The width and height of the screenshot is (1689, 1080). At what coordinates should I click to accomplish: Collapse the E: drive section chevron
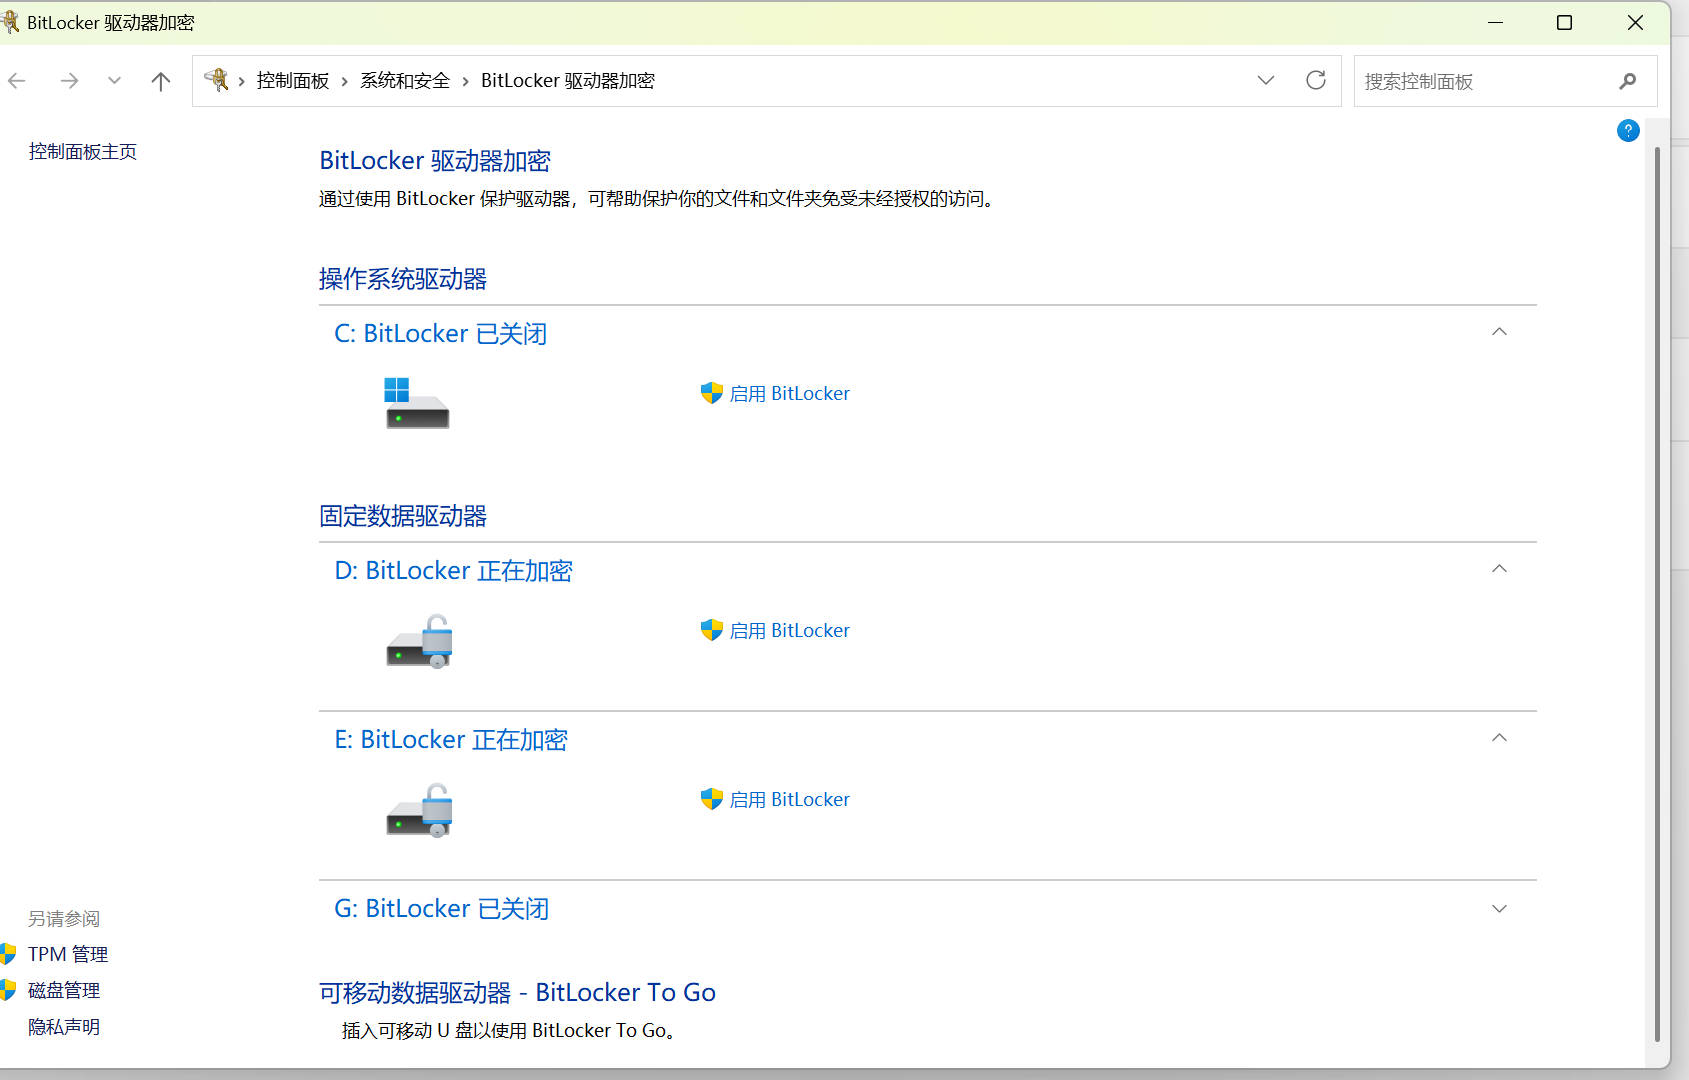point(1499,738)
